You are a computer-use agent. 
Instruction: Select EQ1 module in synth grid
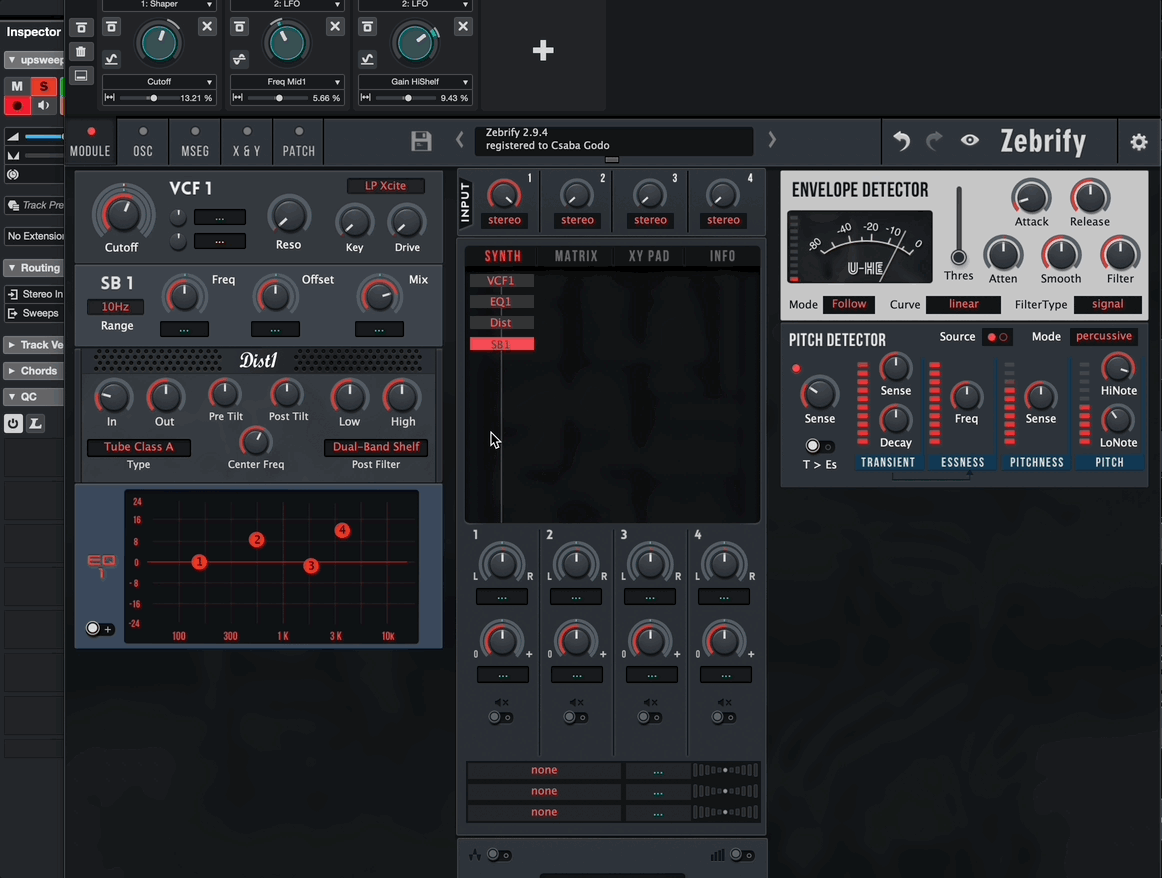tap(501, 302)
